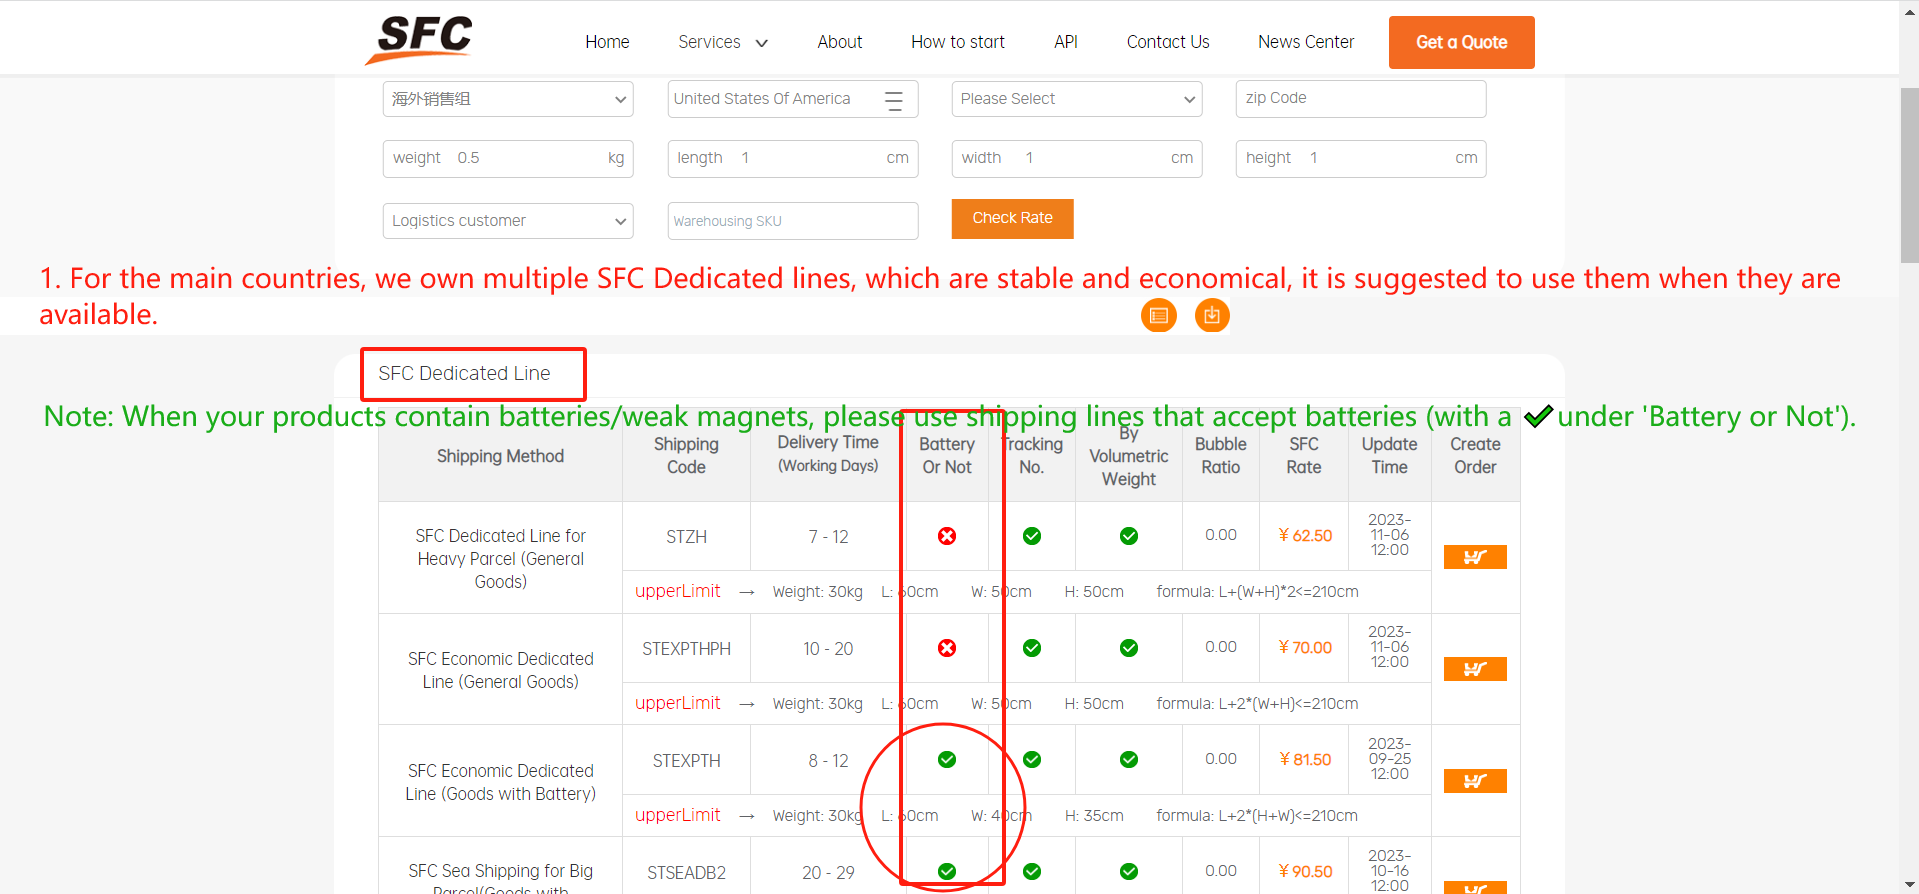Click the height input field
The width and height of the screenshot is (1919, 894).
pyautogui.click(x=1360, y=158)
